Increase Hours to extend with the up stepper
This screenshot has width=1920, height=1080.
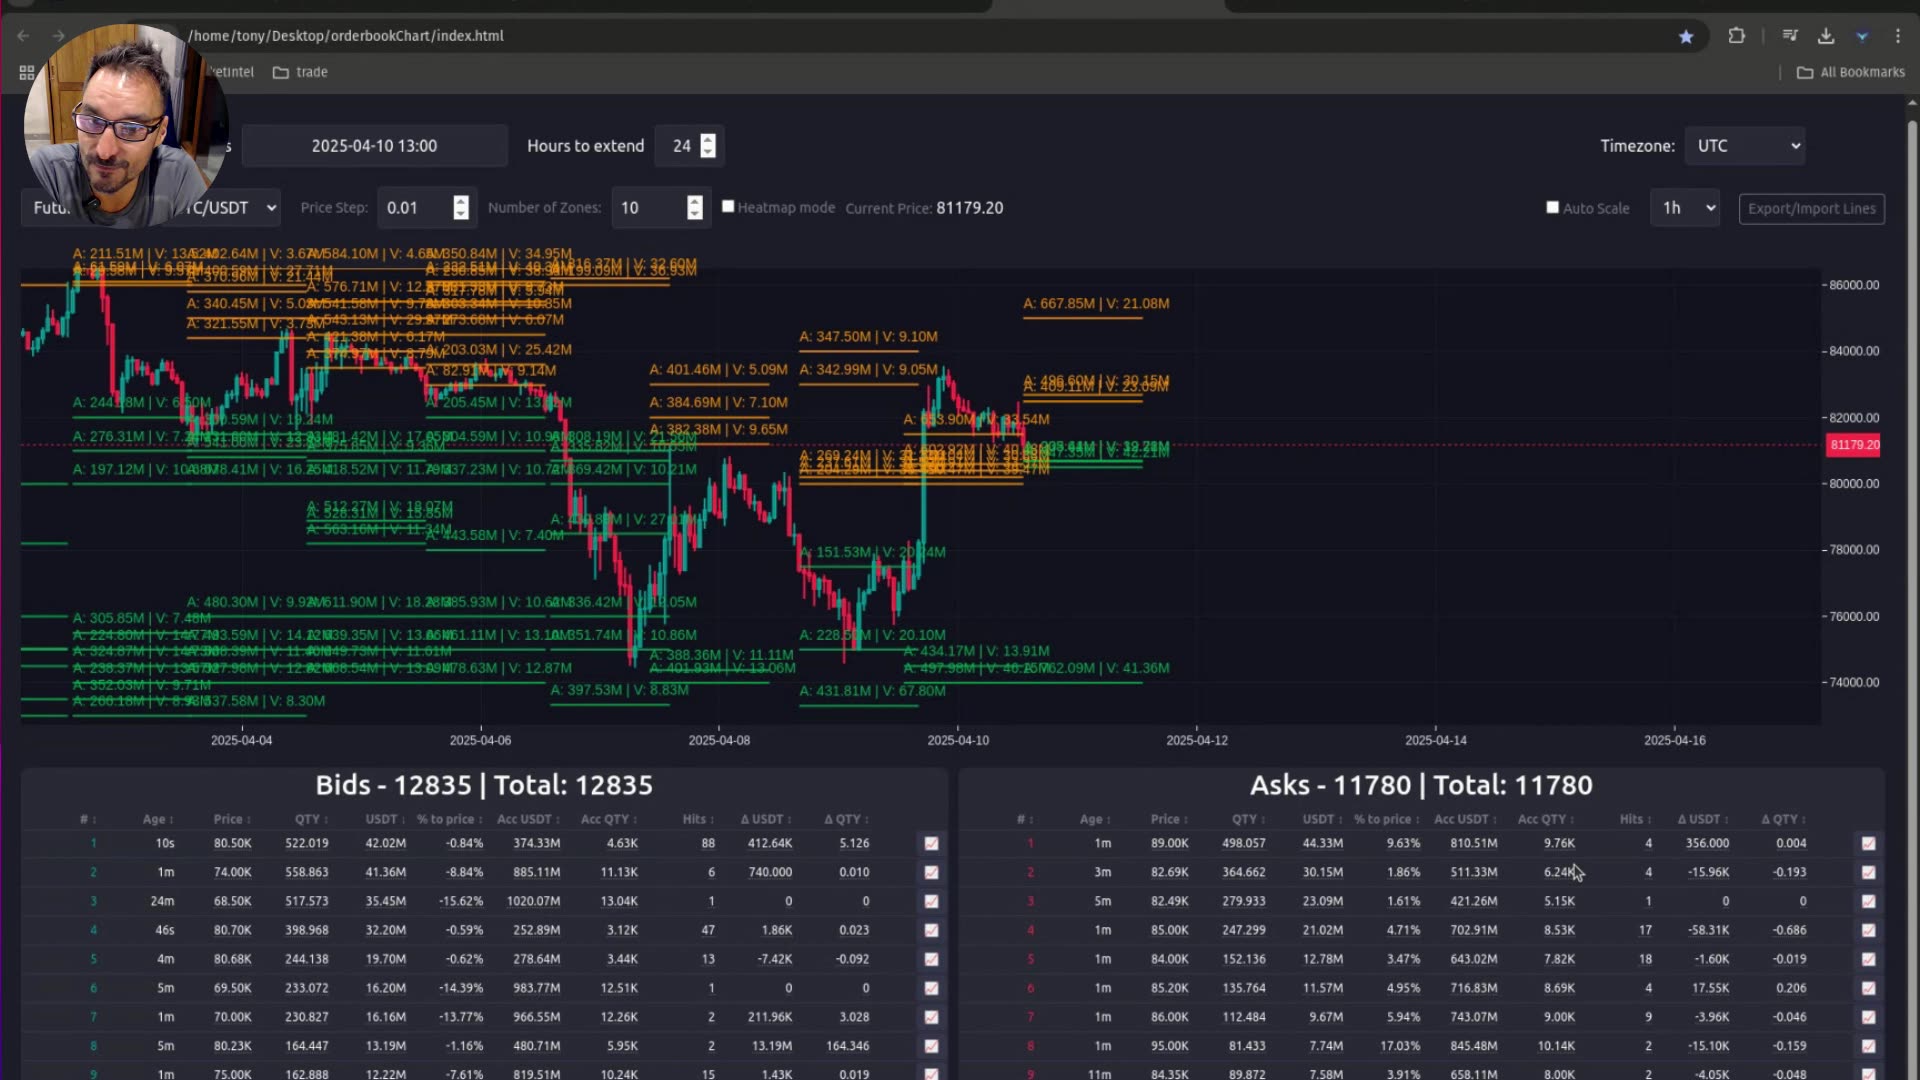coord(708,140)
